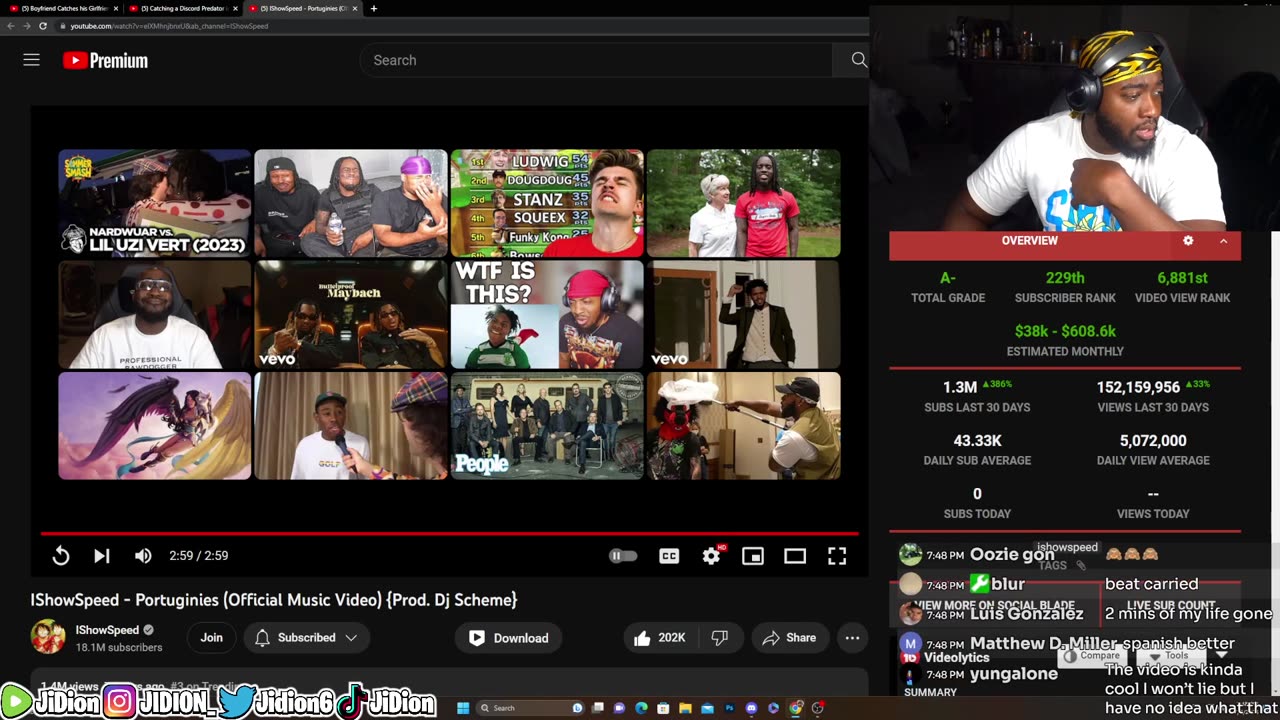Open Nardwuar vs. Lil Uzi Vert thumbnail

[x=154, y=203]
